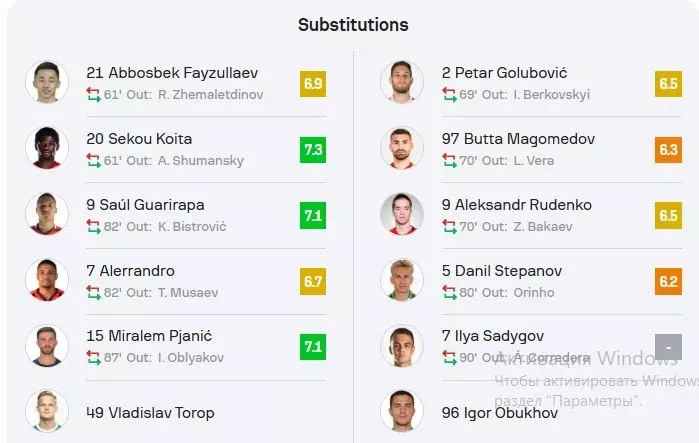Click the substitution arrows icon under Sekou Koita

pos(93,160)
